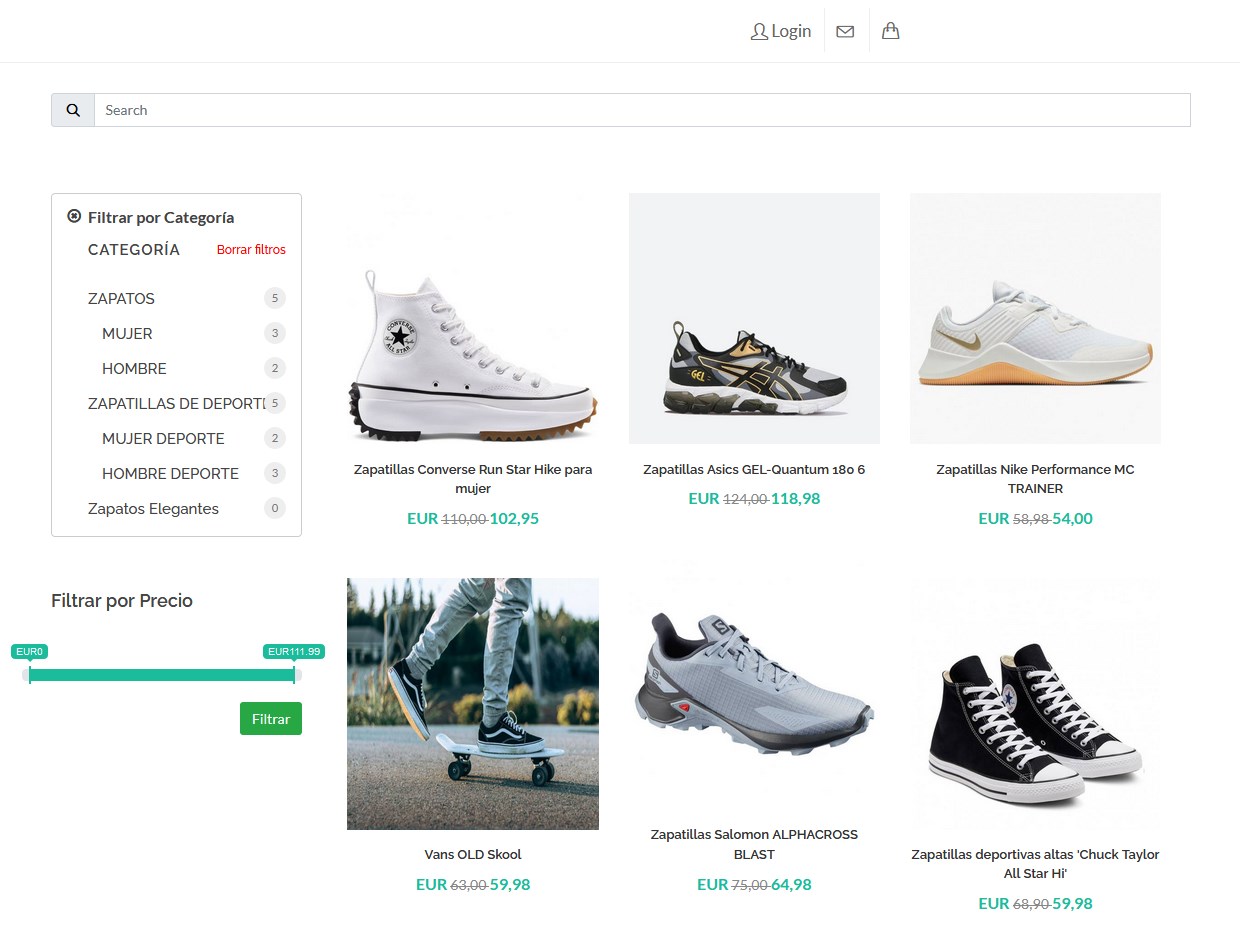Open the Chuck Taylor All Star Hi image
The image size is (1240, 936).
pos(1035,703)
